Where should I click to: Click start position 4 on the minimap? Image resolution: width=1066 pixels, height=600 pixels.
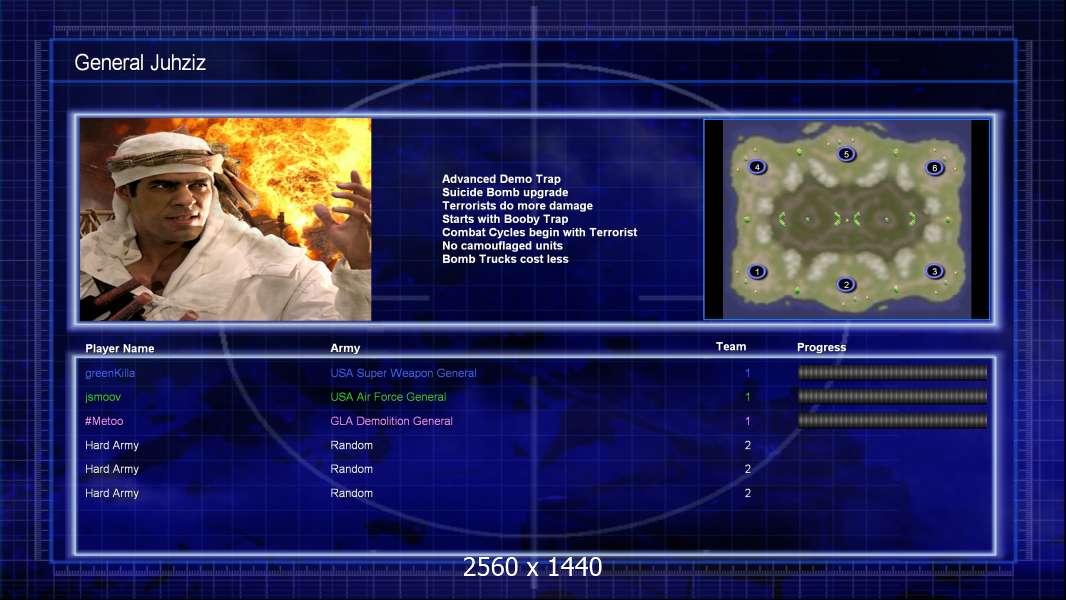coord(757,167)
